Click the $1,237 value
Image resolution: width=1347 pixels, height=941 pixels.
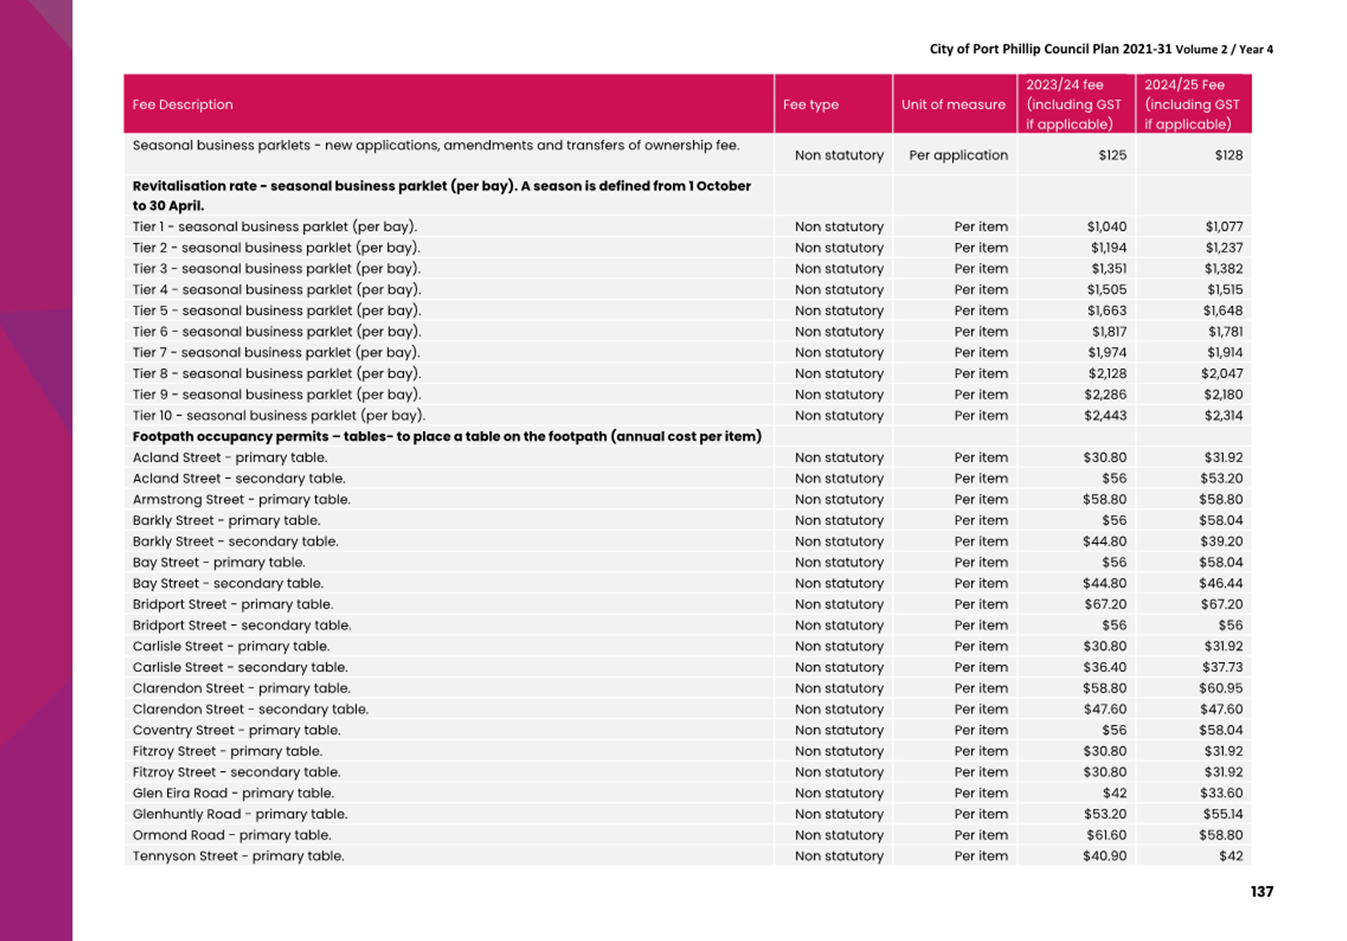1224,248
